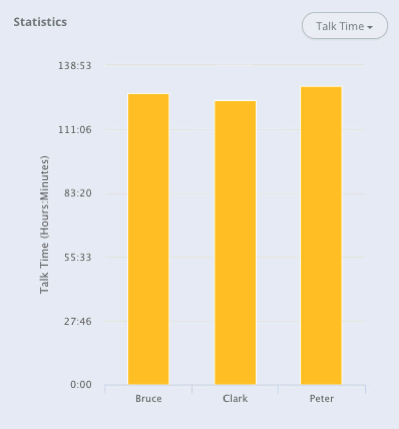
Task: Click the top edge of Bruce's bar
Action: click(148, 94)
